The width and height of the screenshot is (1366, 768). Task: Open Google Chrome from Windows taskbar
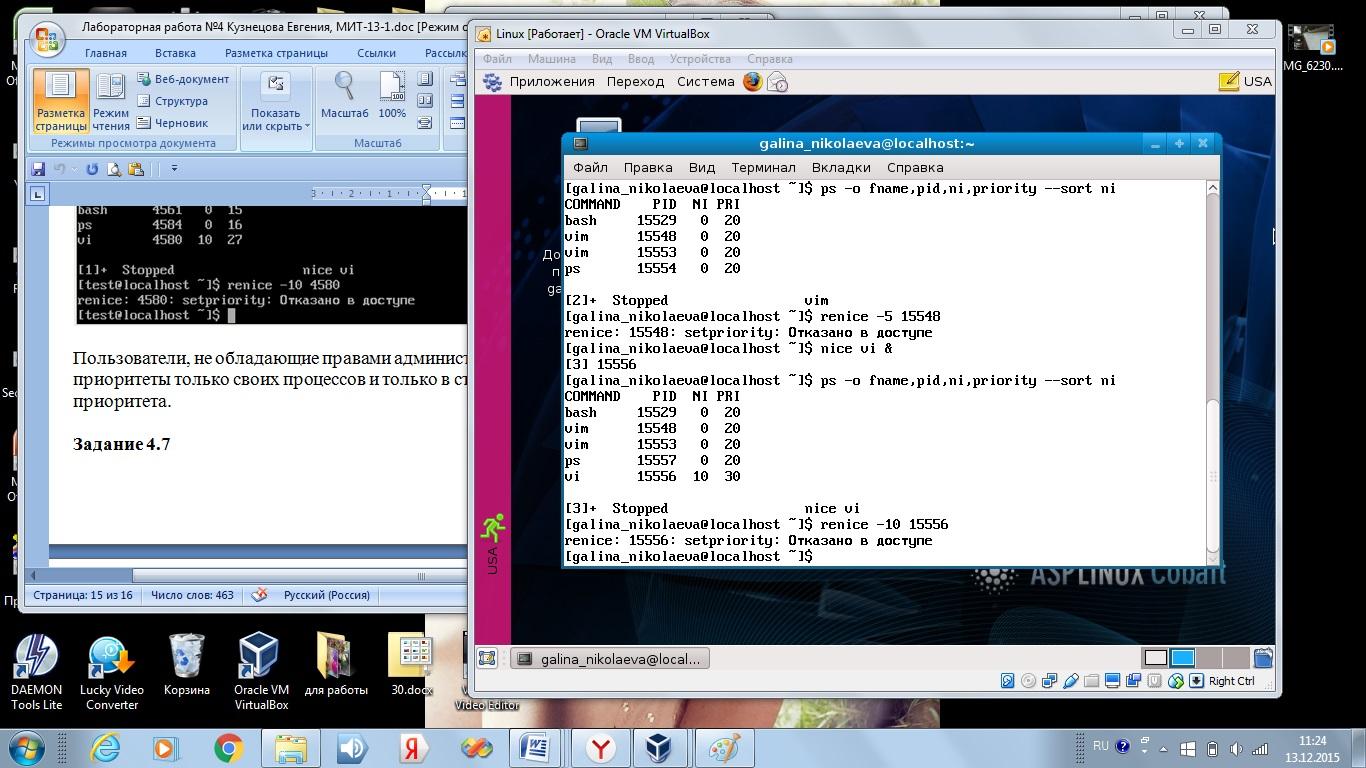(229, 748)
